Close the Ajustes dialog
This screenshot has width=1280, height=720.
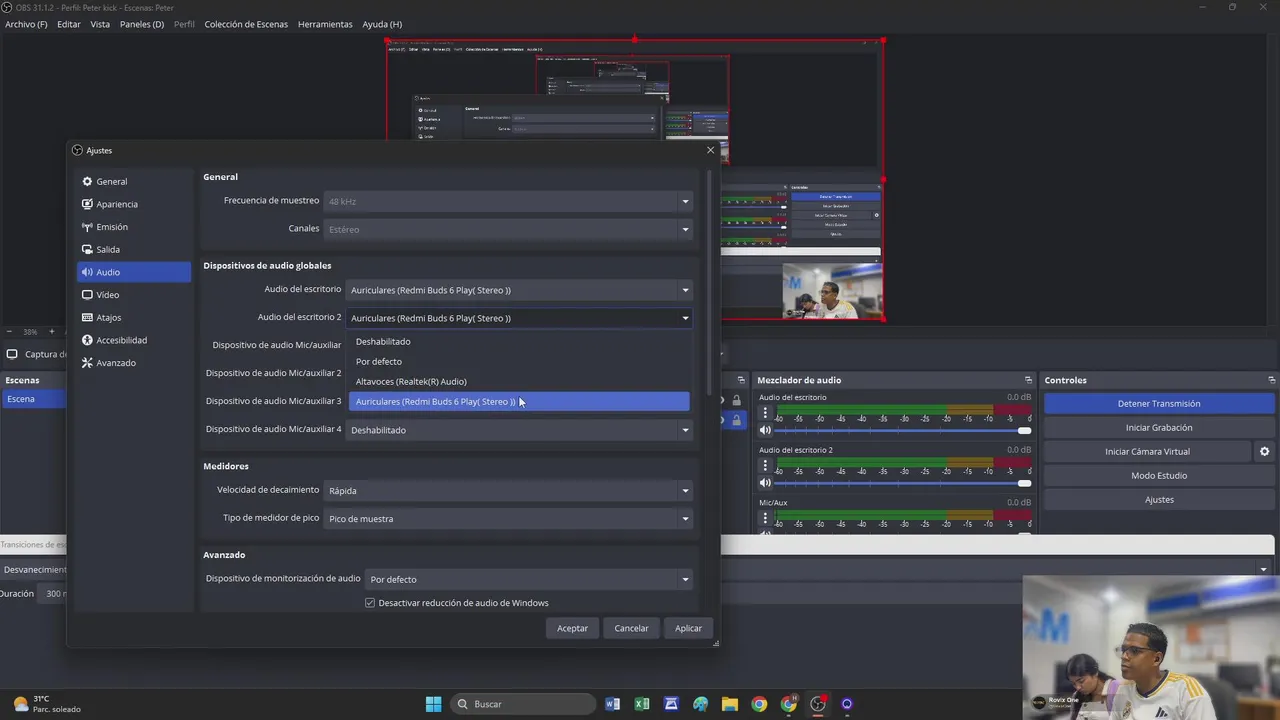711,150
